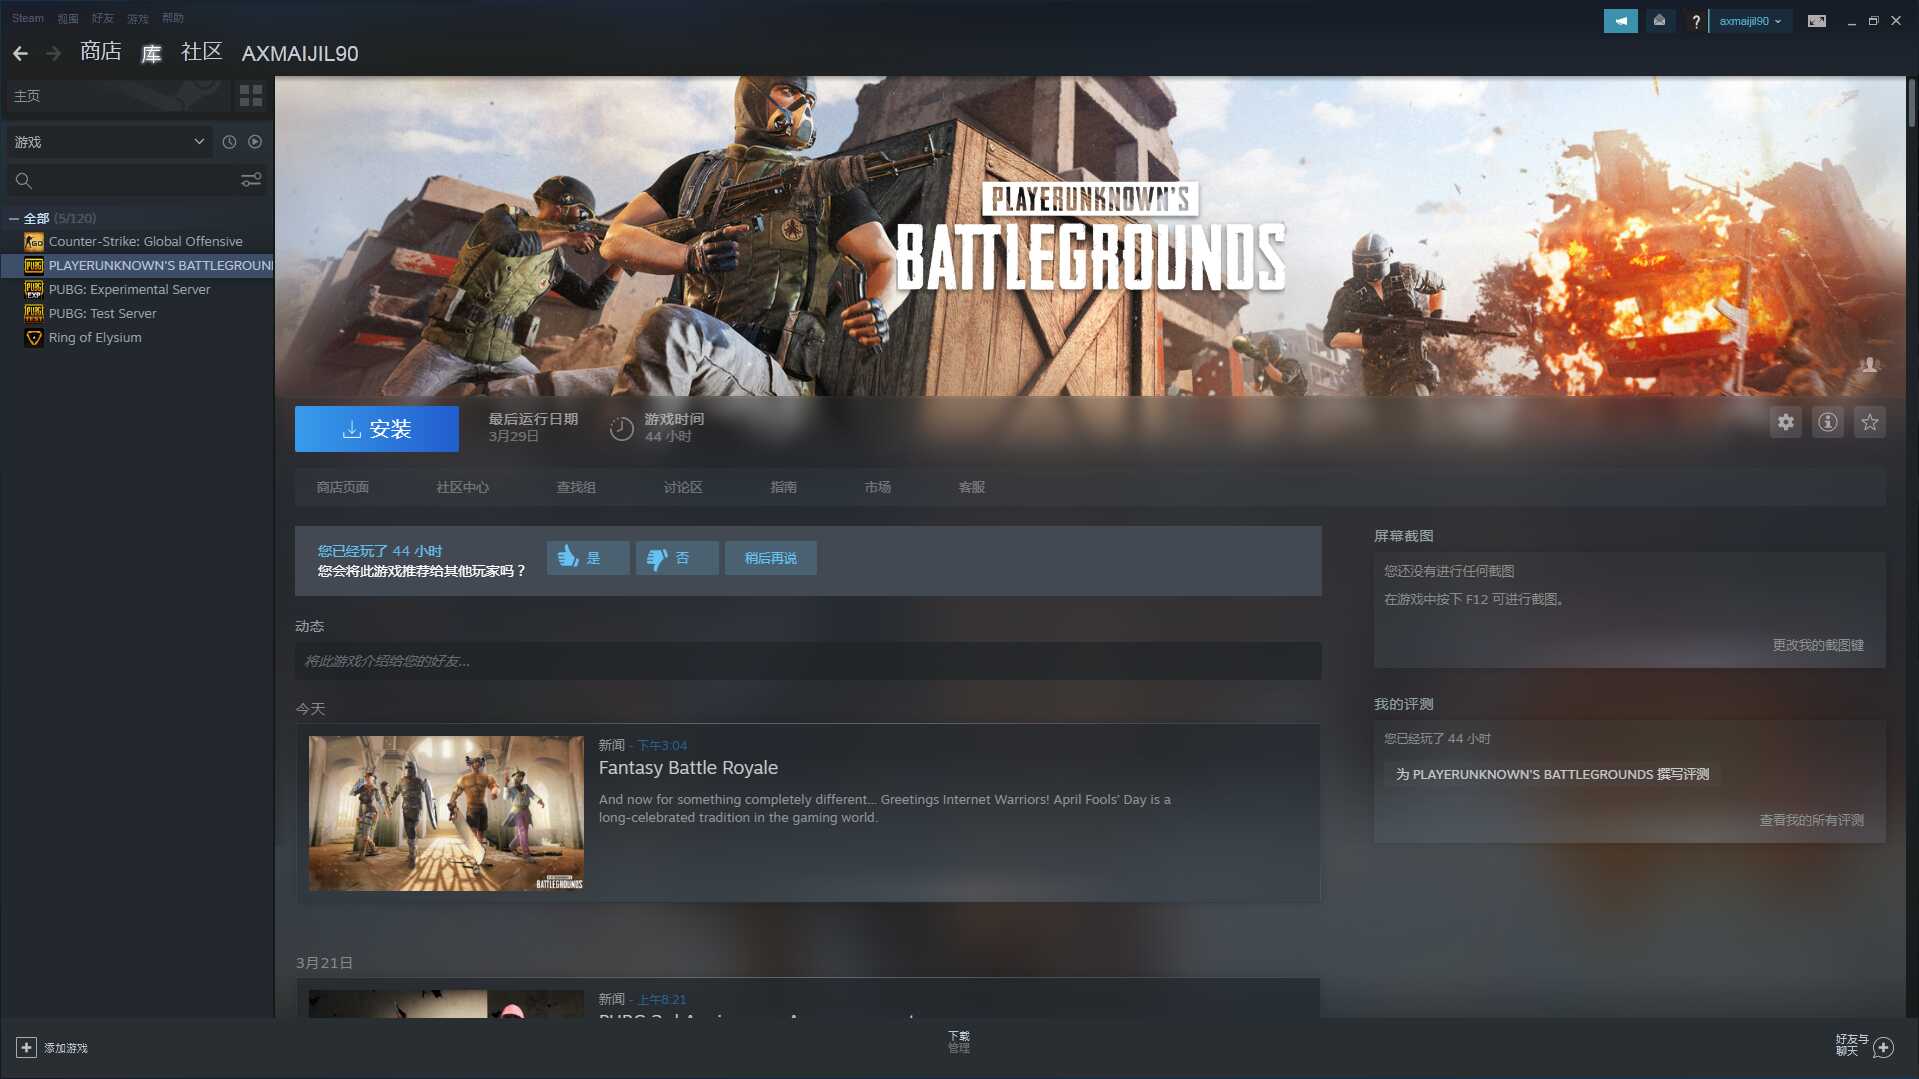Click friends-who-play icon on banner
This screenshot has width=1919, height=1079.
[x=1869, y=365]
